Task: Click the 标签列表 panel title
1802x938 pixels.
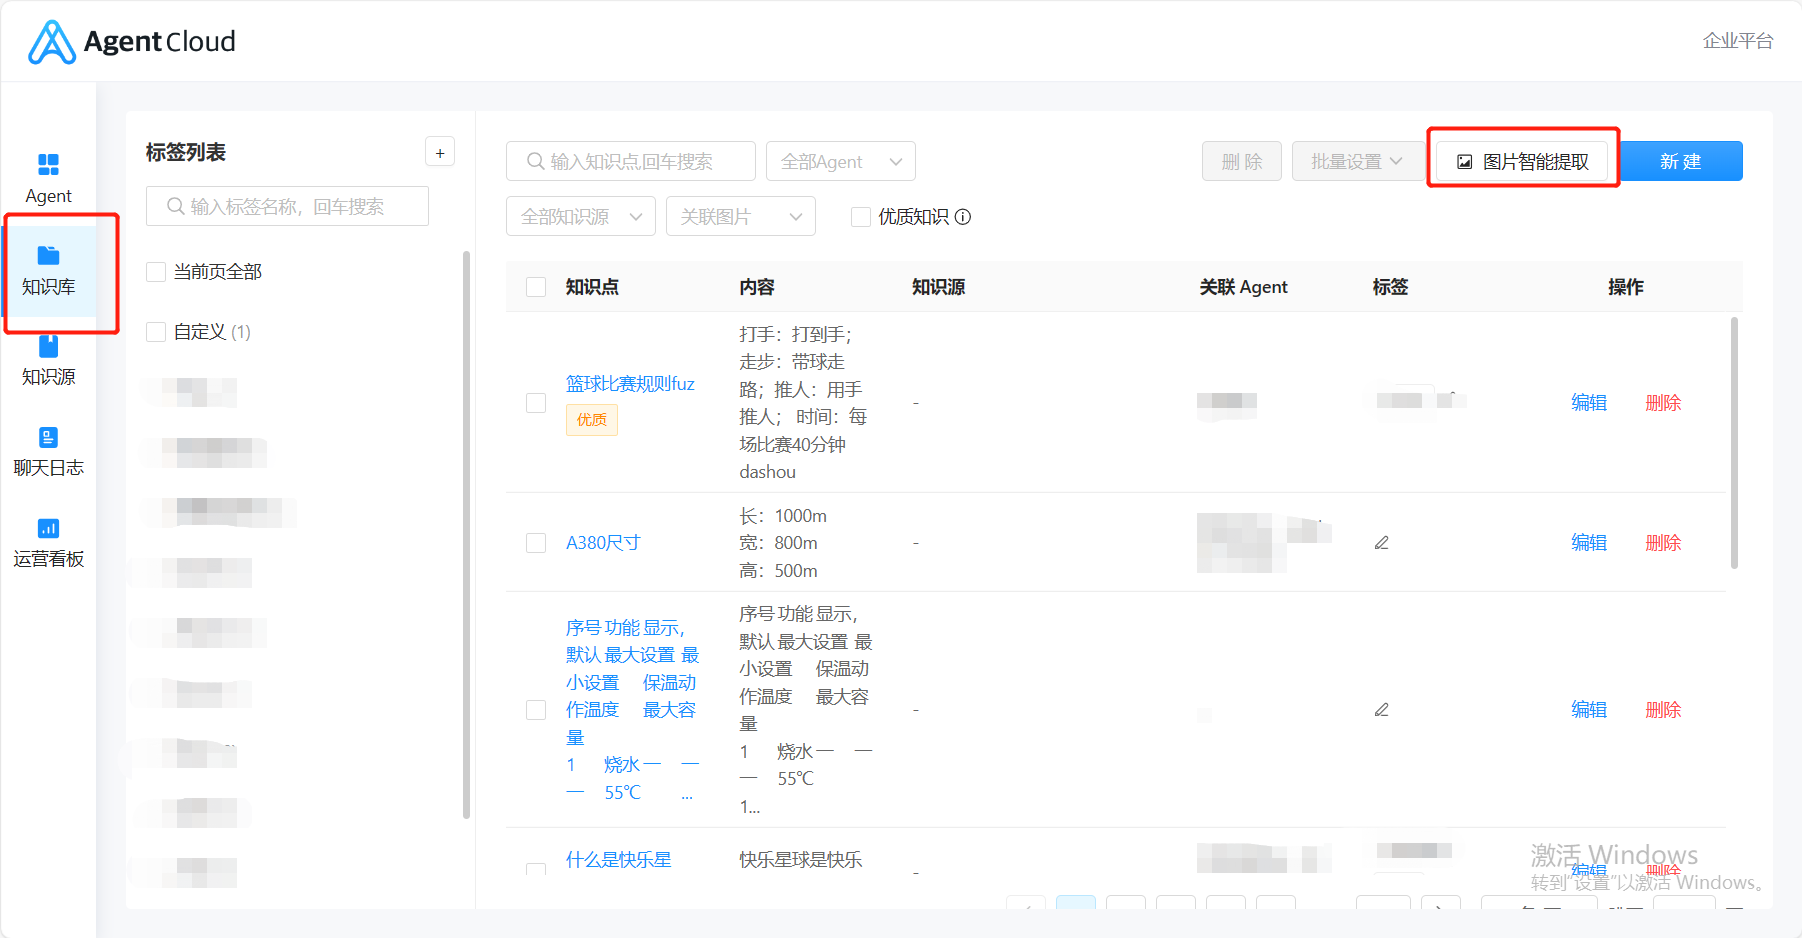Action: click(186, 152)
